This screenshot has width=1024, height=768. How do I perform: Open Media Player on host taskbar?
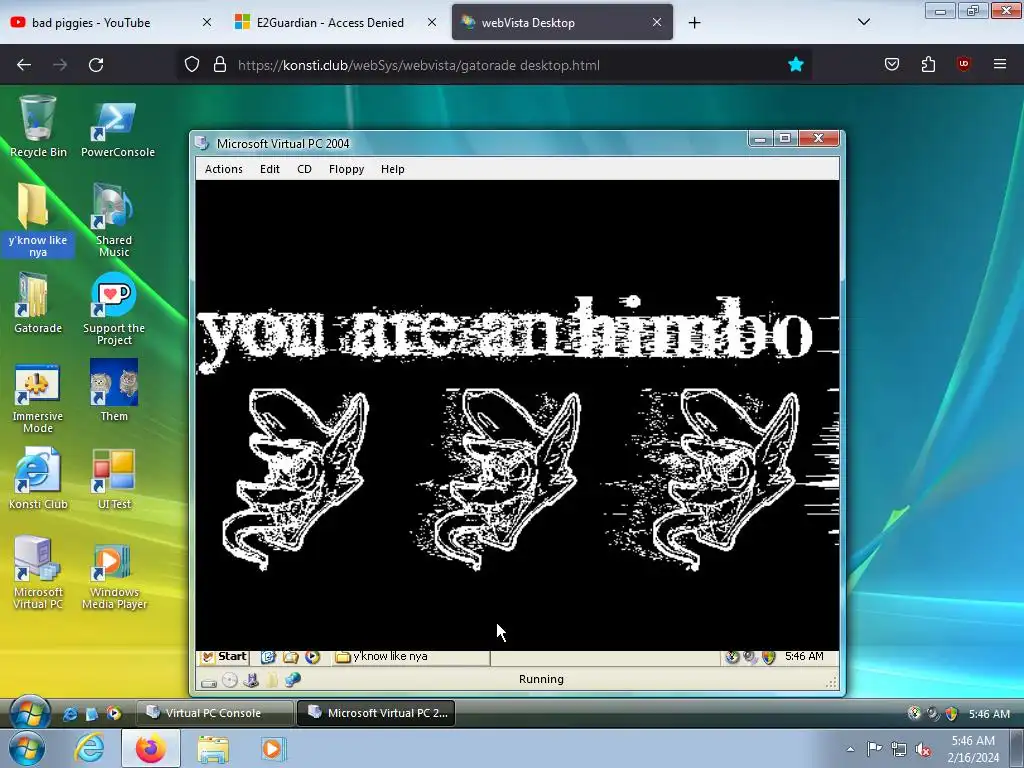[272, 749]
